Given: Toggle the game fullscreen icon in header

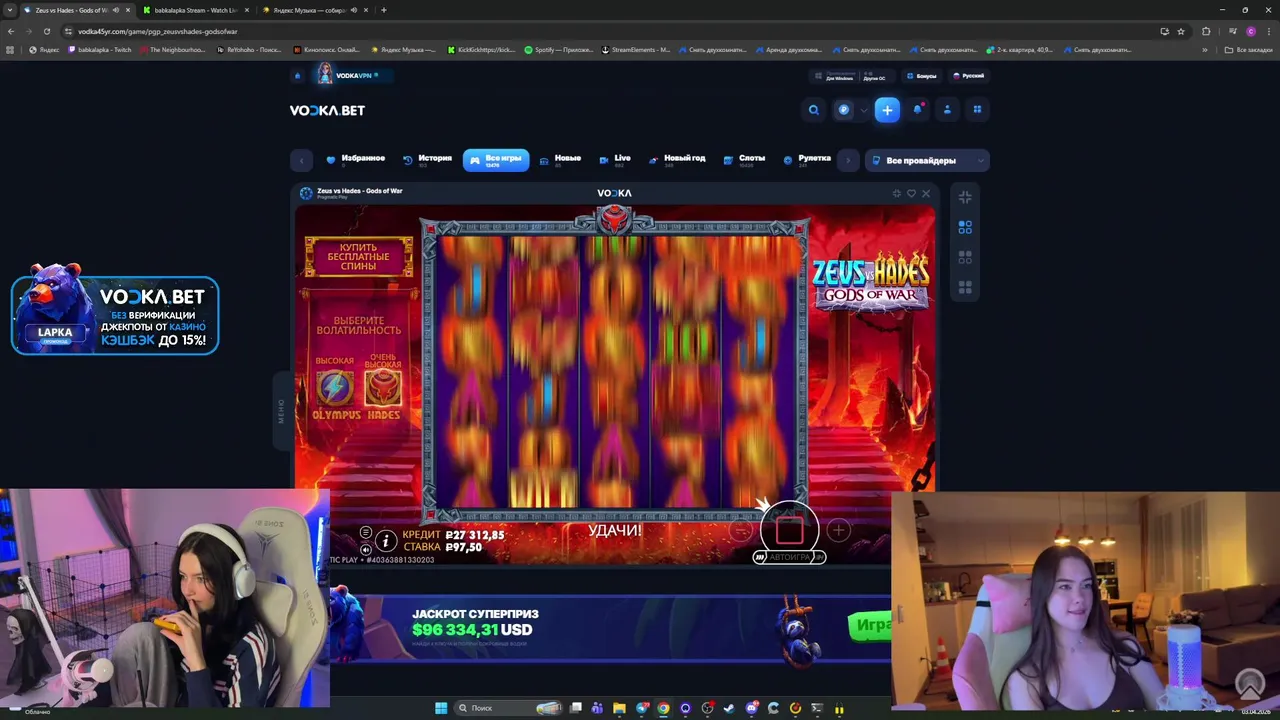Looking at the screenshot, I should click(x=896, y=193).
